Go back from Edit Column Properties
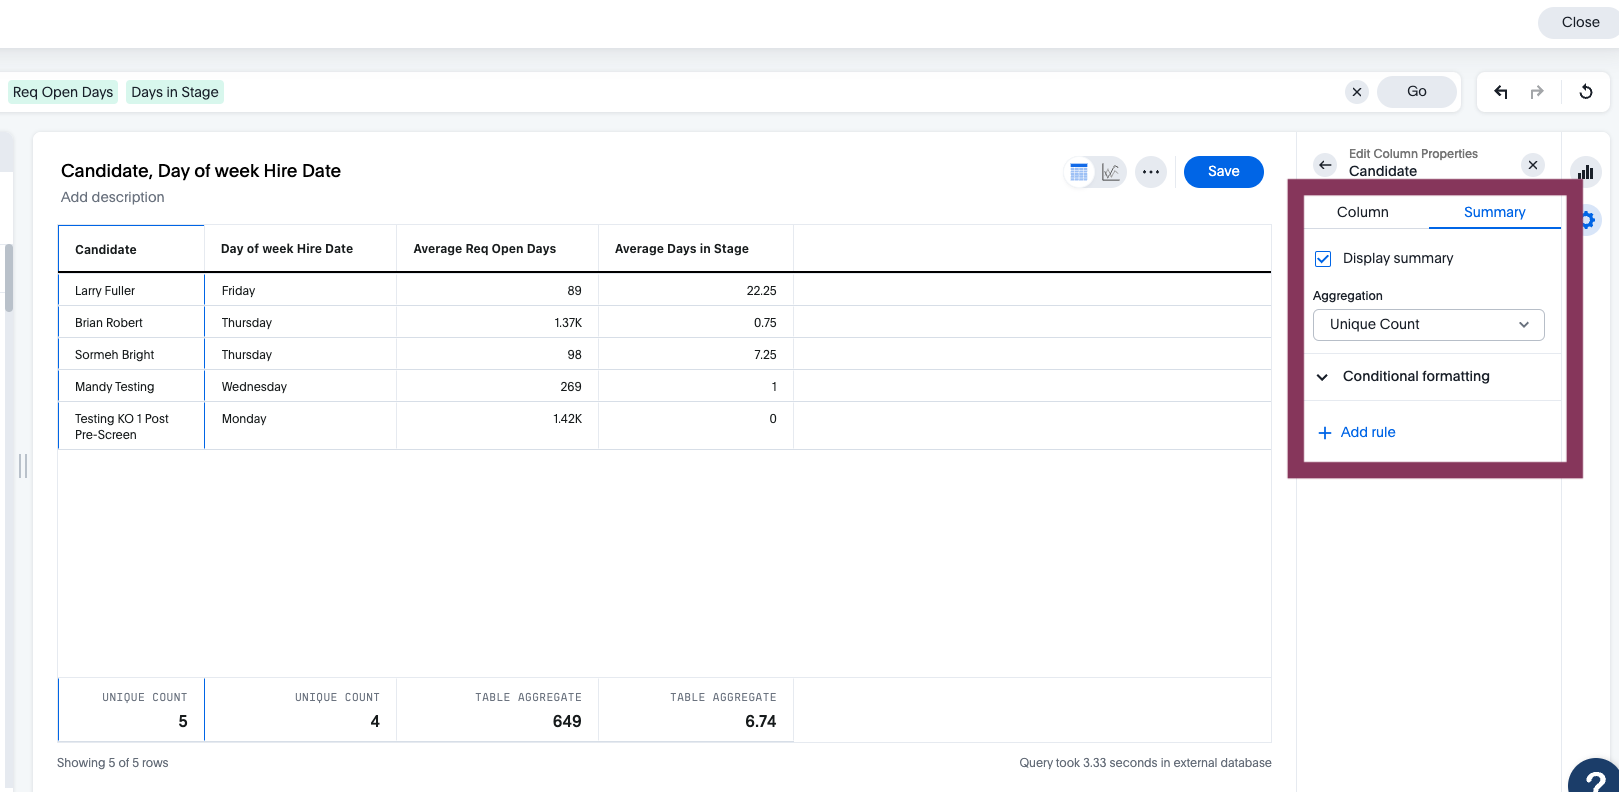This screenshot has width=1619, height=792. 1325,165
